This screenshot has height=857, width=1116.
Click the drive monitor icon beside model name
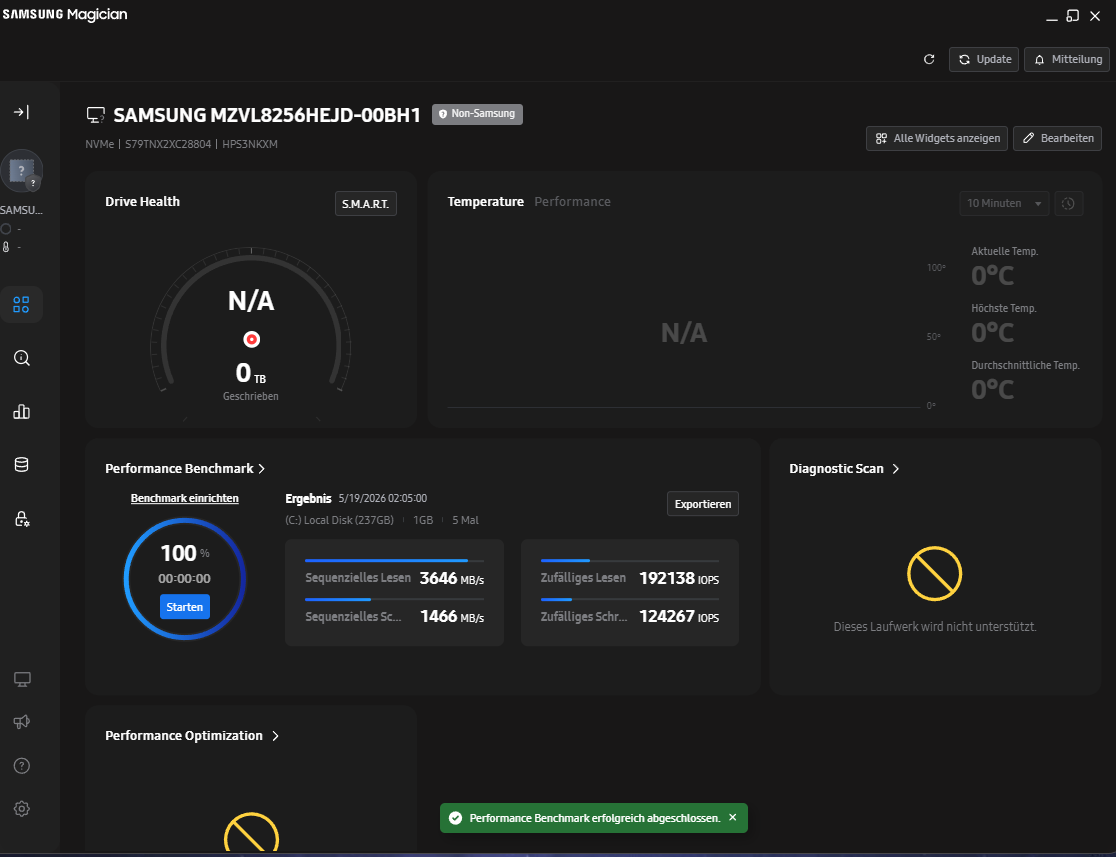click(95, 115)
